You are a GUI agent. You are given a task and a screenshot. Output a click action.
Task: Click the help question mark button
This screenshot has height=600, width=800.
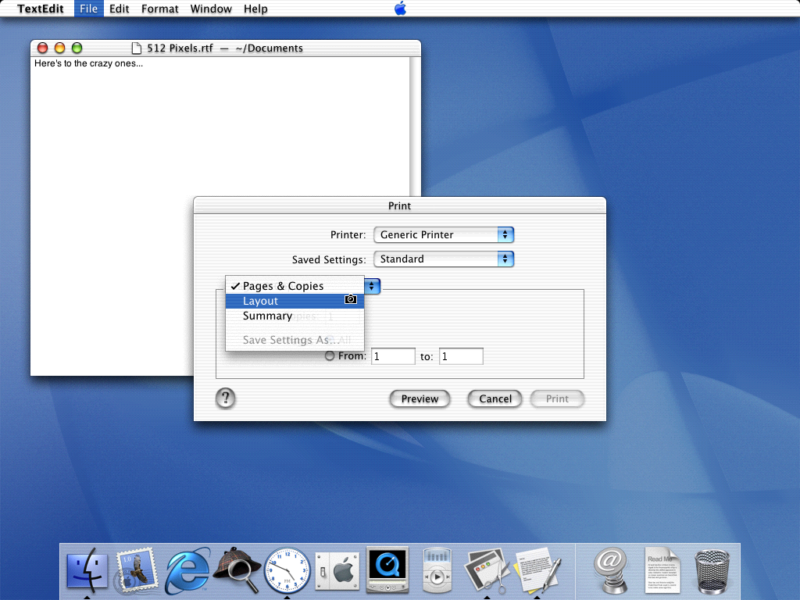click(225, 398)
